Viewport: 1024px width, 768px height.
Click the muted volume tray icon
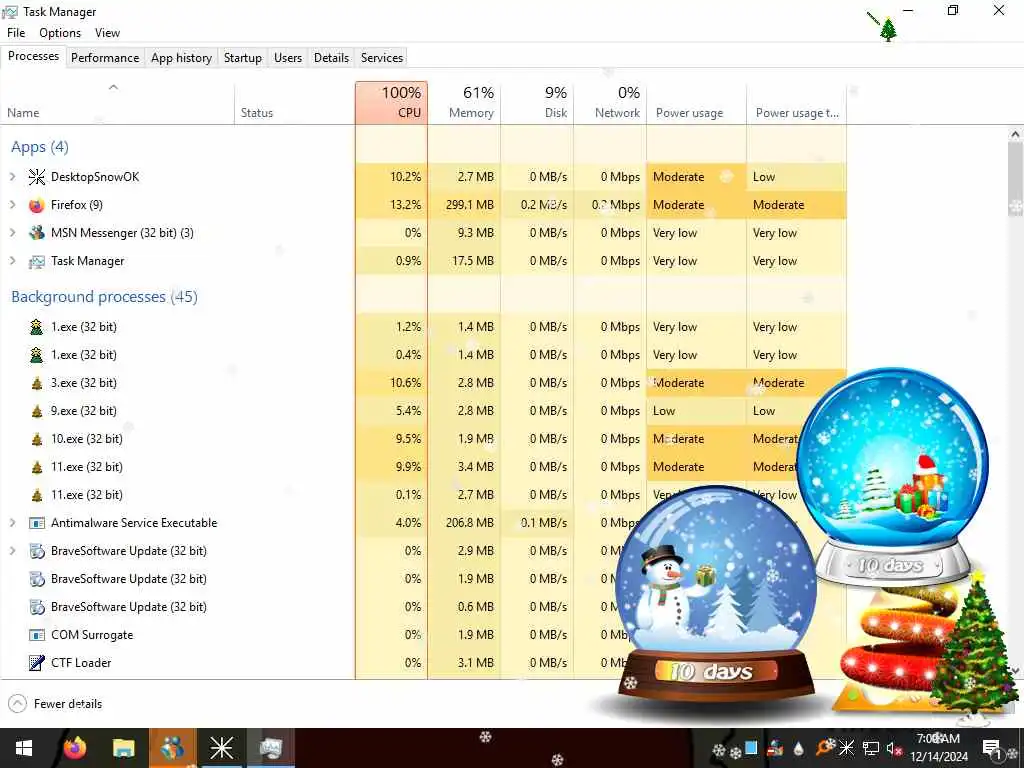pos(893,748)
